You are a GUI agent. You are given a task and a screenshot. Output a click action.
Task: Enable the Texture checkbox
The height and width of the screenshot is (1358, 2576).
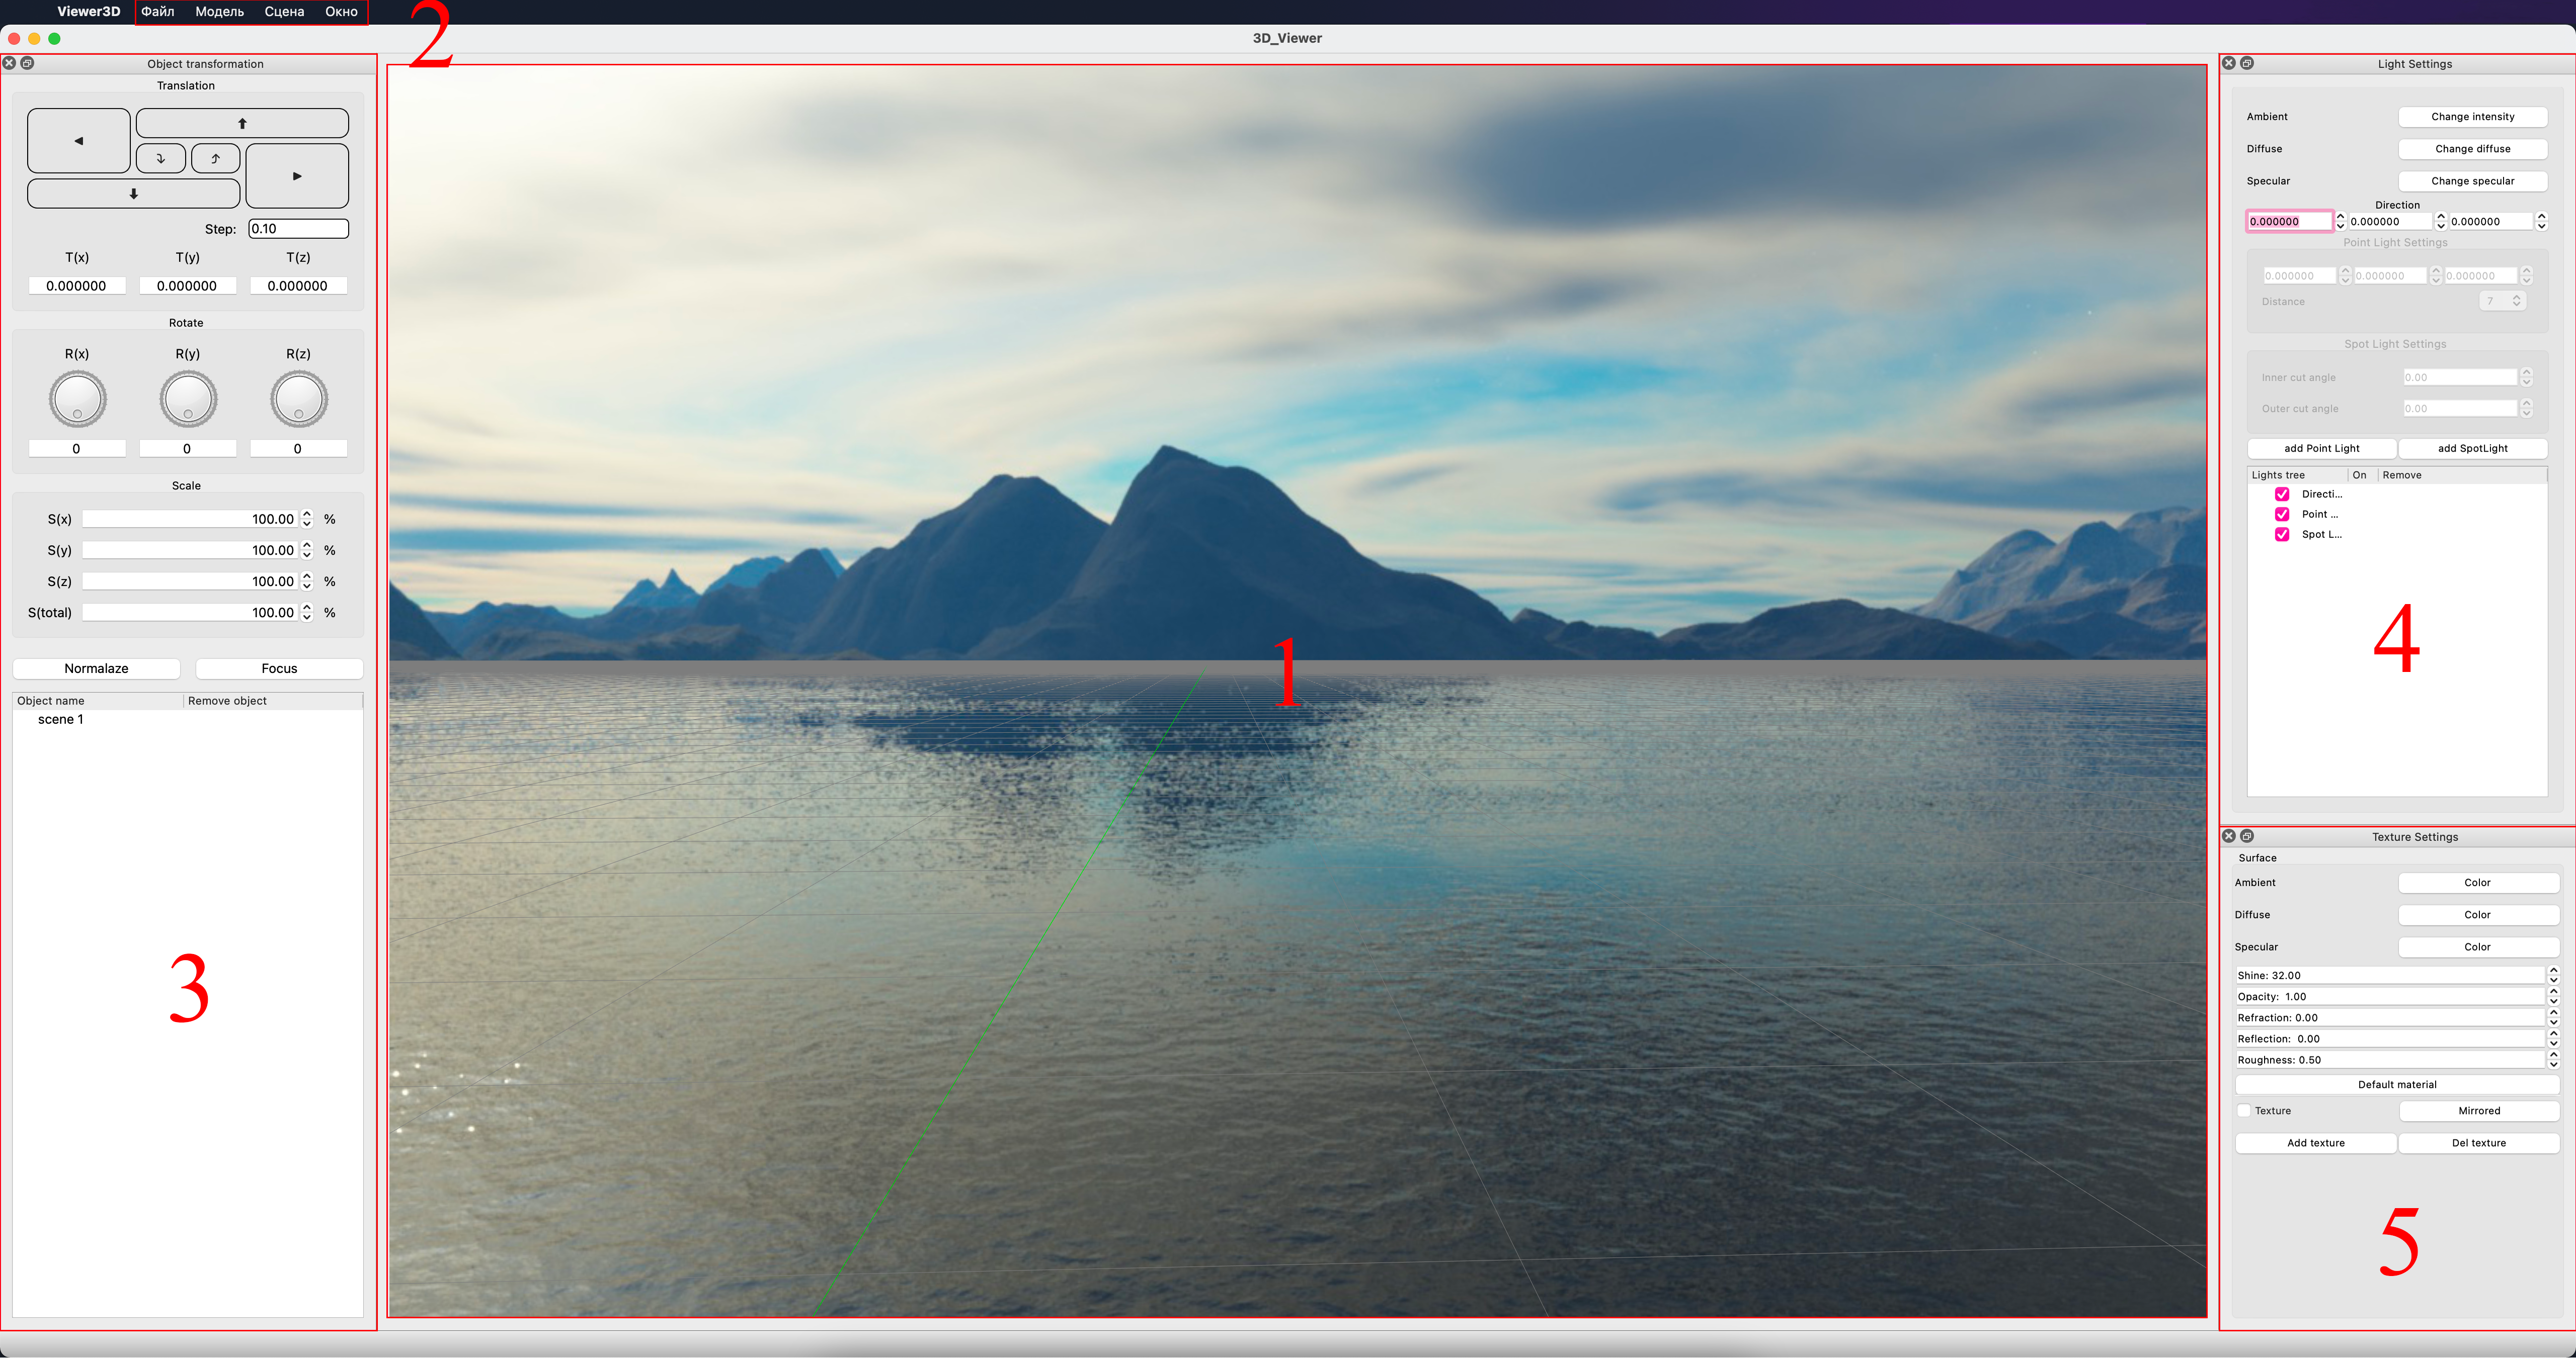pos(2244,1111)
